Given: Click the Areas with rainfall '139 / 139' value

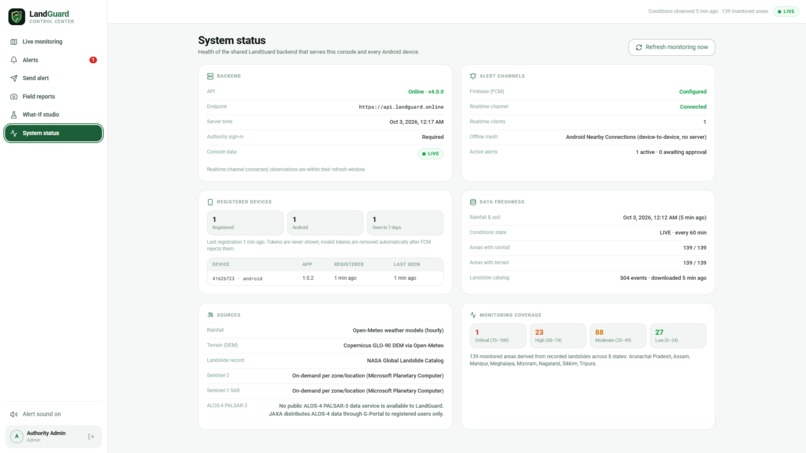Looking at the screenshot, I should 694,248.
